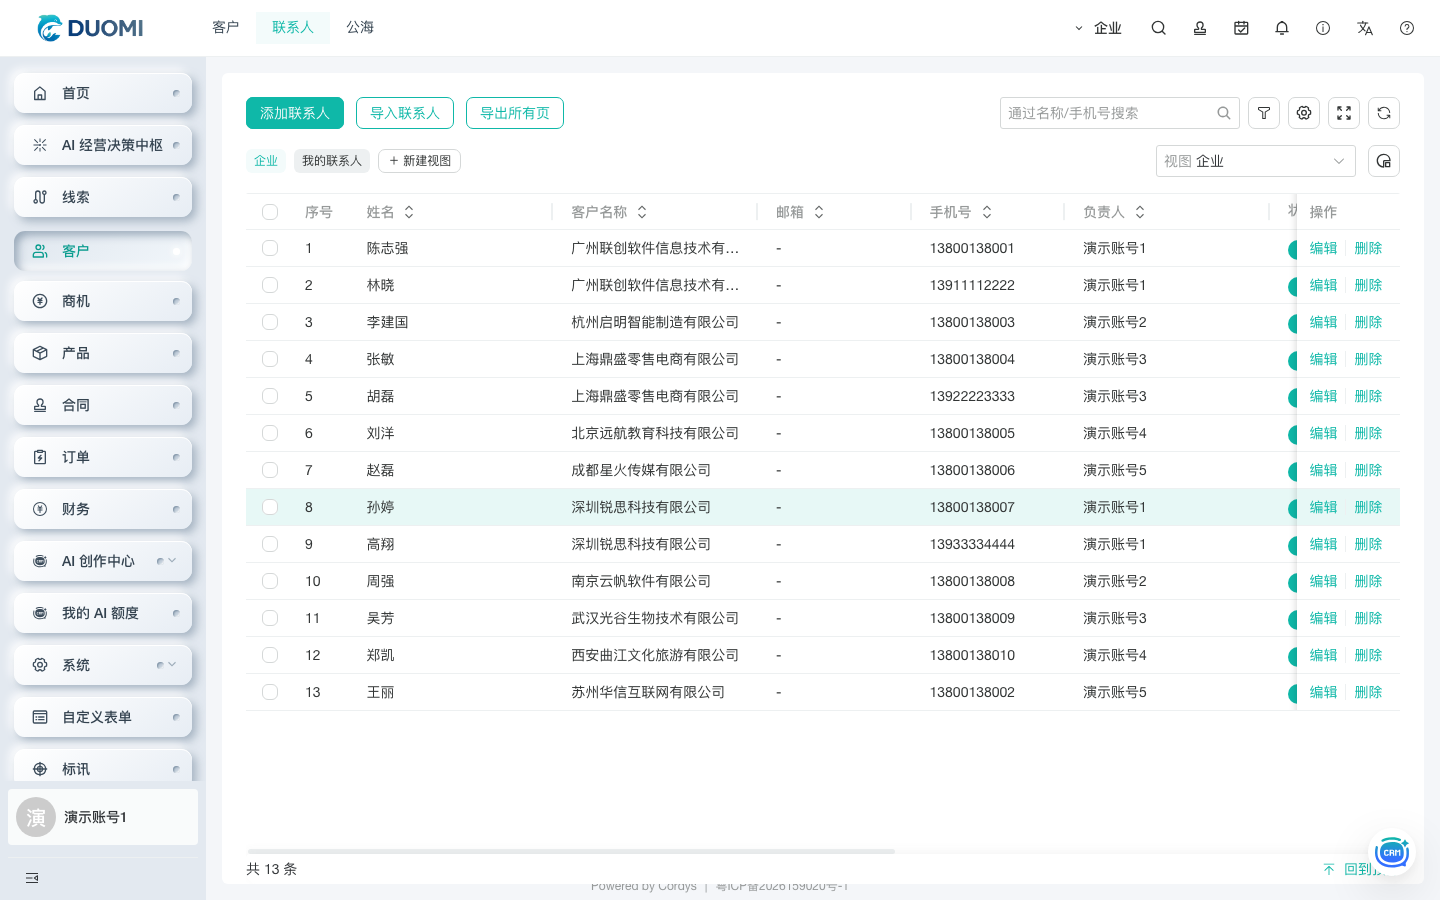The image size is (1440, 900).
Task: Open the filter funnel icon
Action: pyautogui.click(x=1264, y=113)
